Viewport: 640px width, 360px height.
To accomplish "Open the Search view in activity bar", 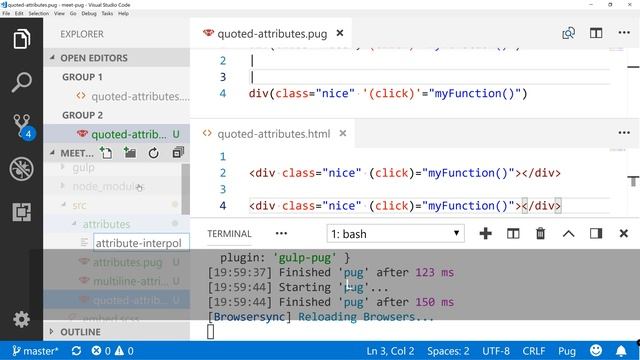I will (21, 82).
